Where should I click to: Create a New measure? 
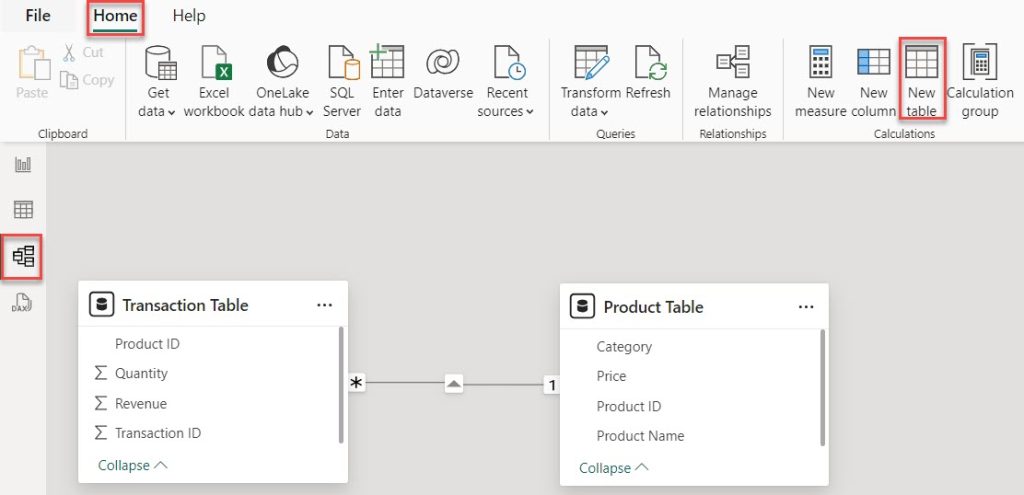[x=820, y=82]
